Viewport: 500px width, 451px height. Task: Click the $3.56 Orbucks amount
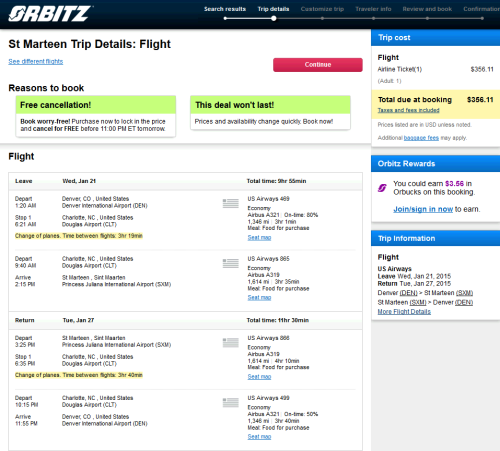454,184
